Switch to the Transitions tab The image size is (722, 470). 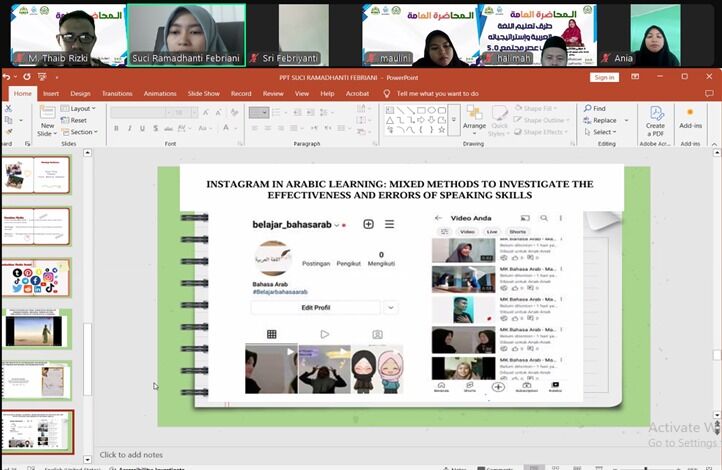117,93
